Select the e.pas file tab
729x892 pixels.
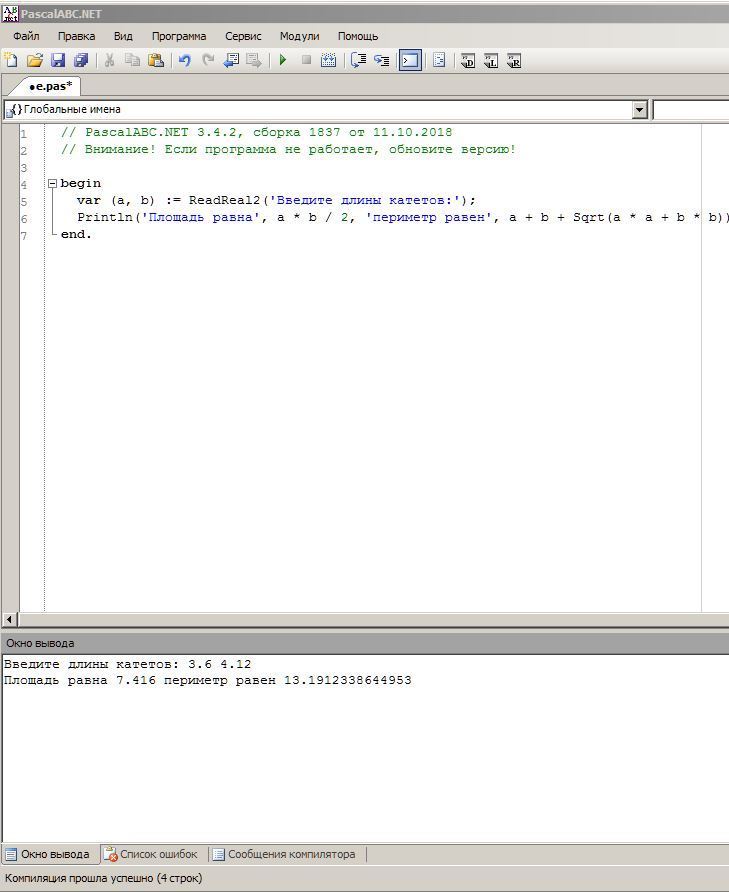(x=50, y=86)
